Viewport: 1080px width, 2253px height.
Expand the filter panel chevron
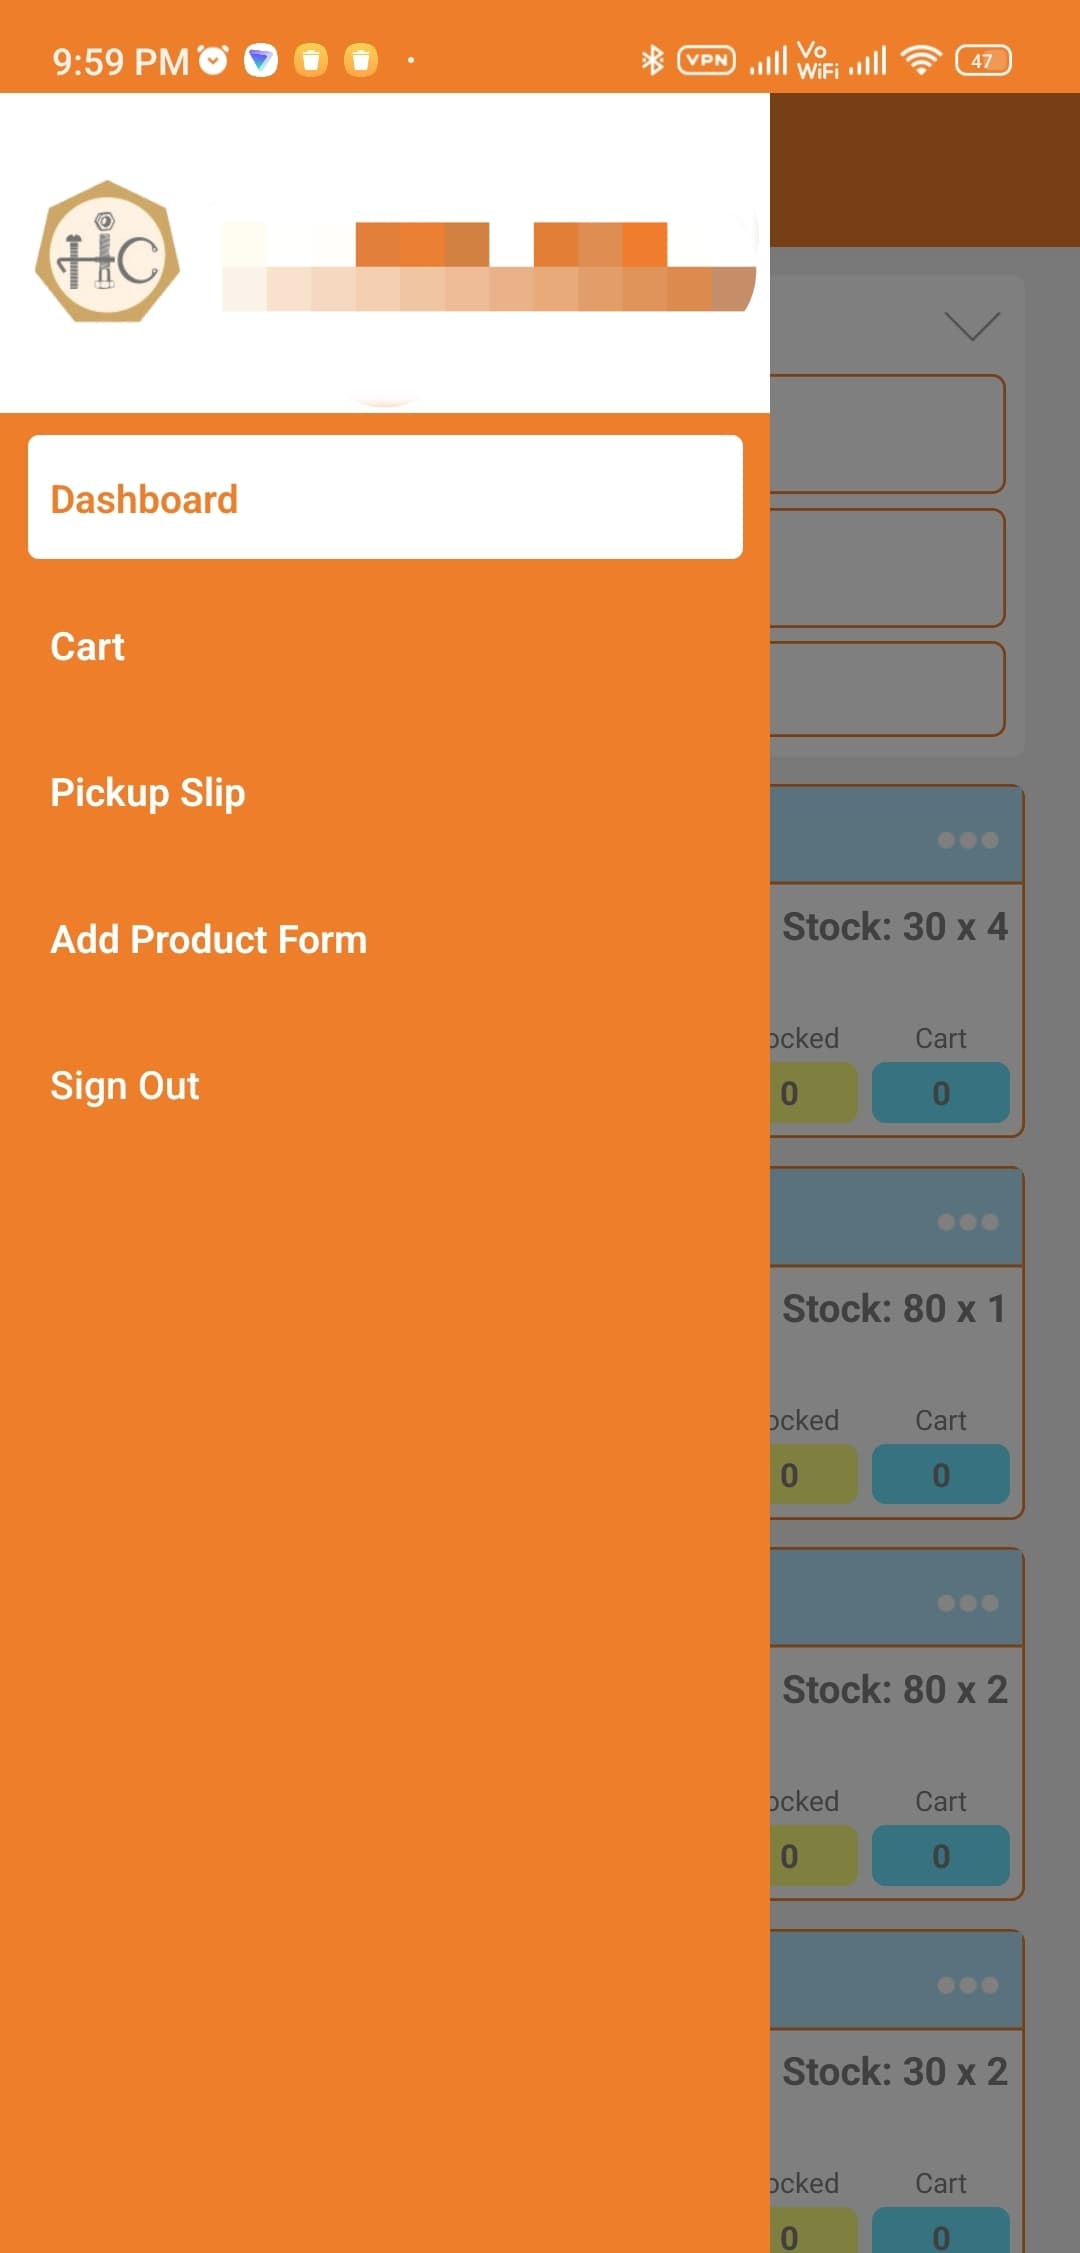pos(971,326)
